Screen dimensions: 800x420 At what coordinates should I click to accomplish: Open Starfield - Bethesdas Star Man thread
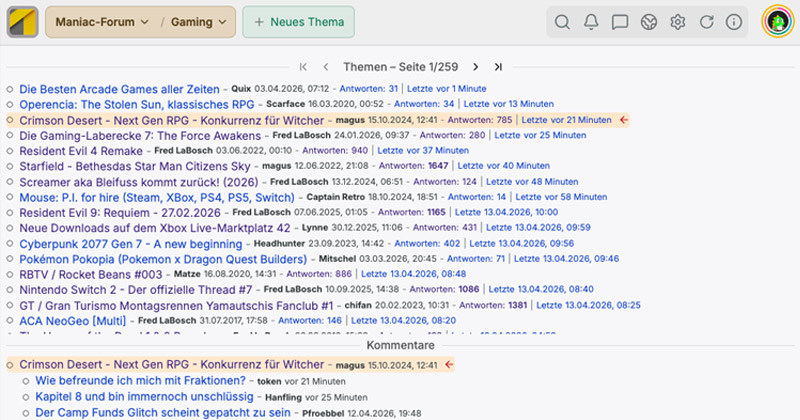coord(135,166)
